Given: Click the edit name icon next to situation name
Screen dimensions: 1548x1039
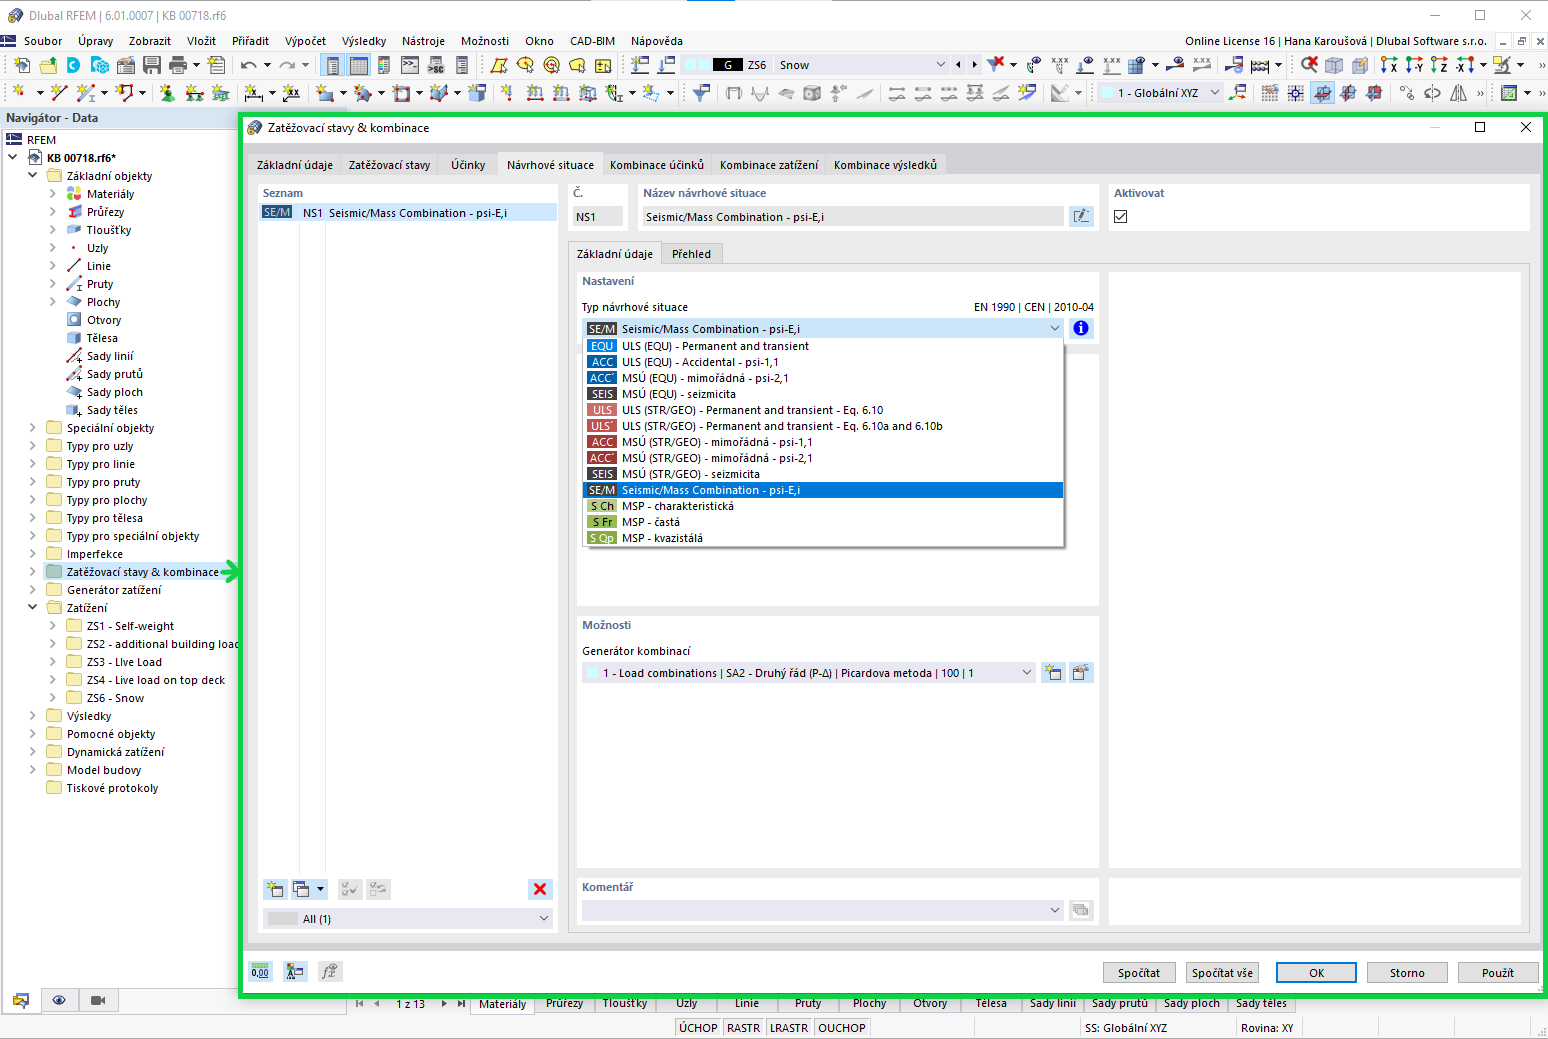Looking at the screenshot, I should point(1081,216).
